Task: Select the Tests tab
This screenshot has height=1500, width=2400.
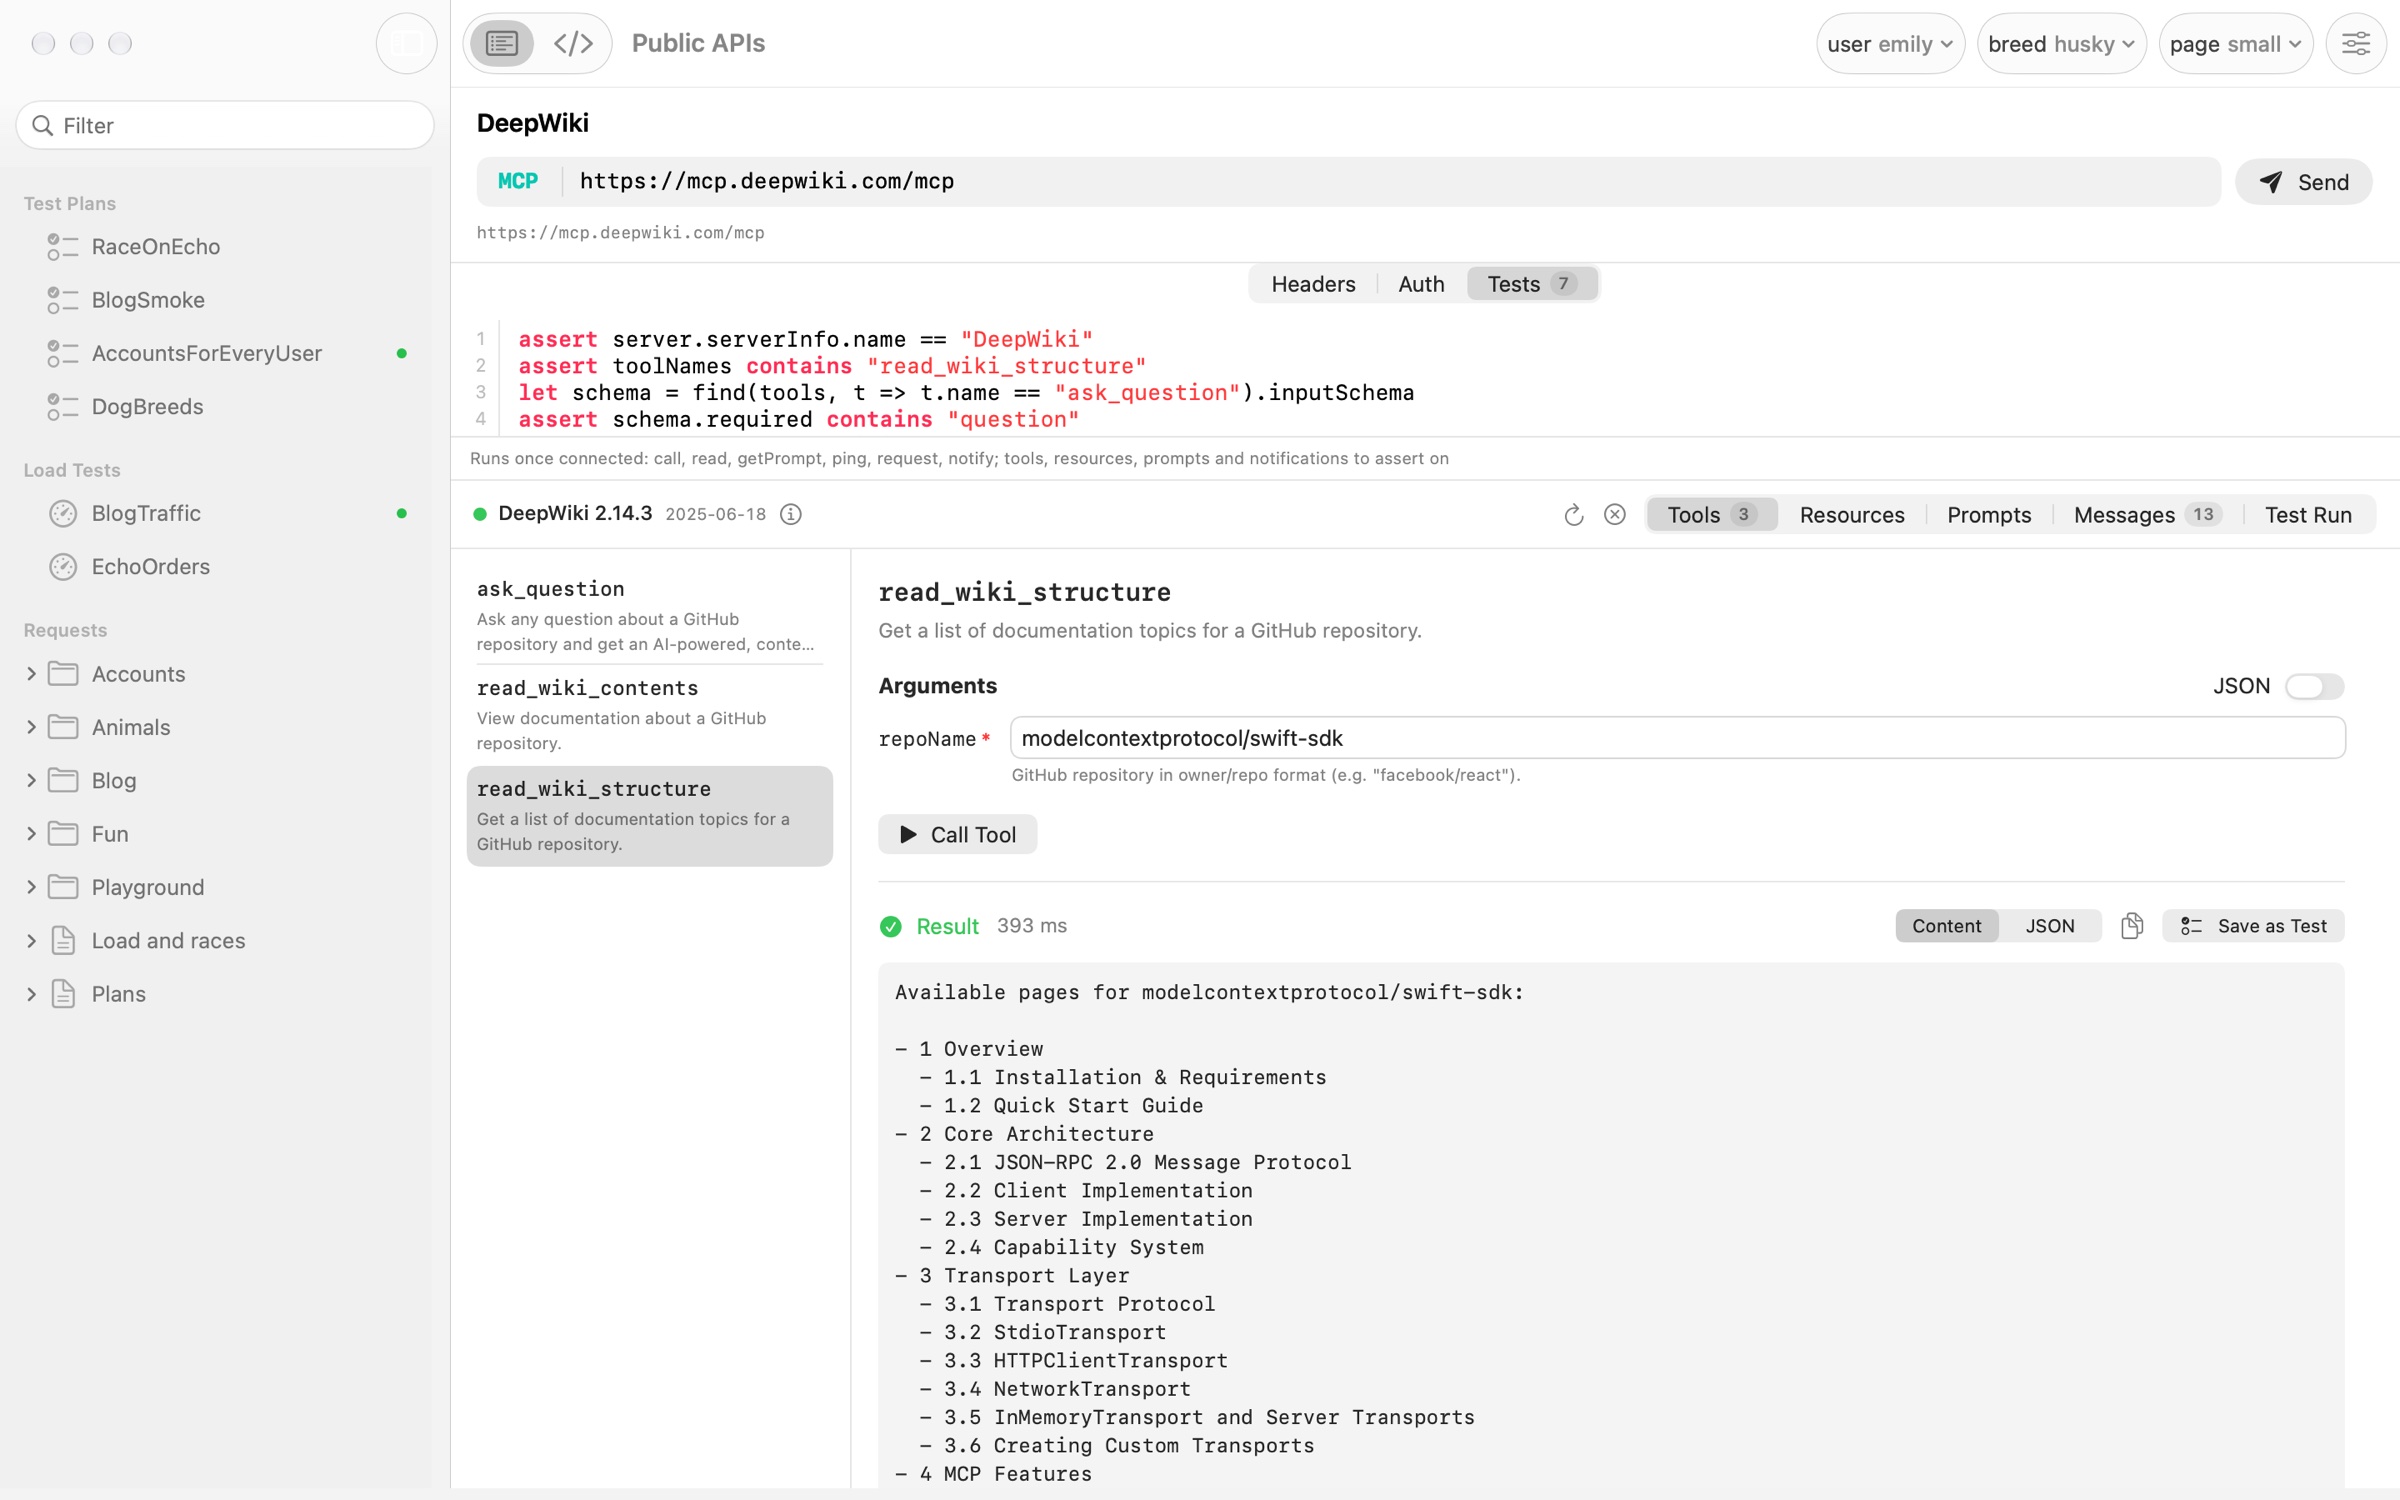Action: [1532, 284]
